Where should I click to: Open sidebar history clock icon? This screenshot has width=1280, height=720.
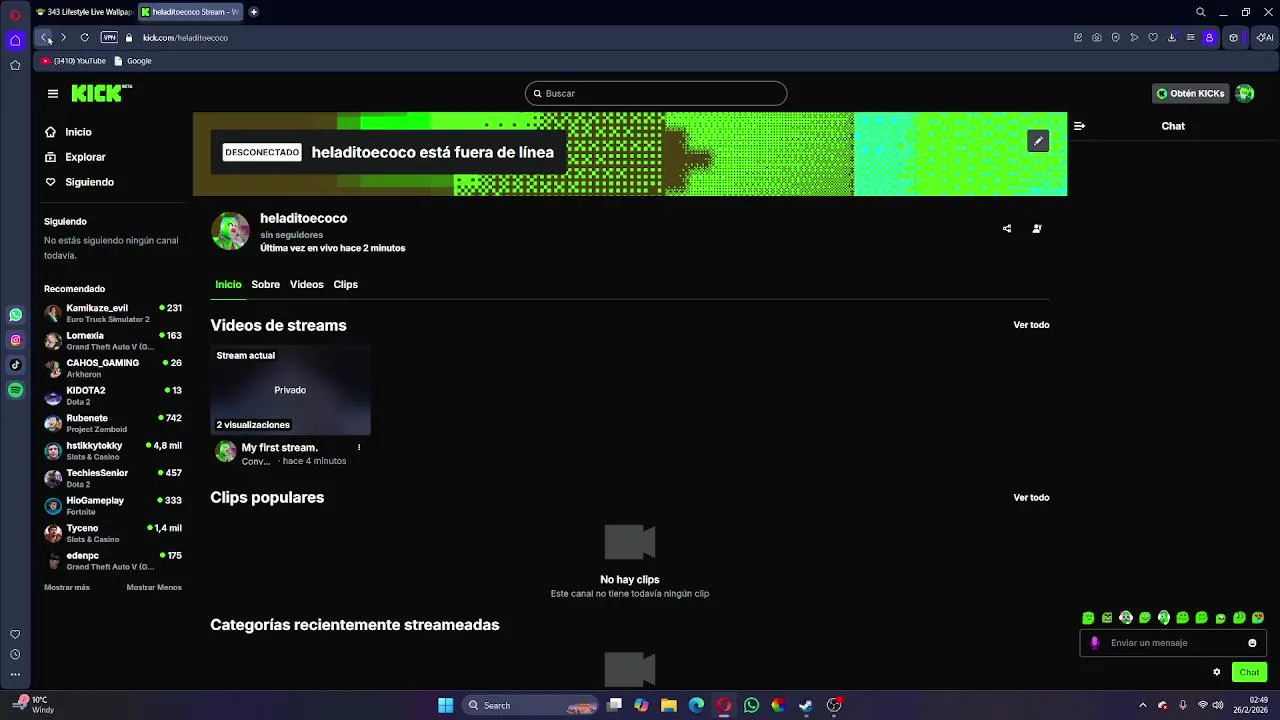(x=15, y=655)
